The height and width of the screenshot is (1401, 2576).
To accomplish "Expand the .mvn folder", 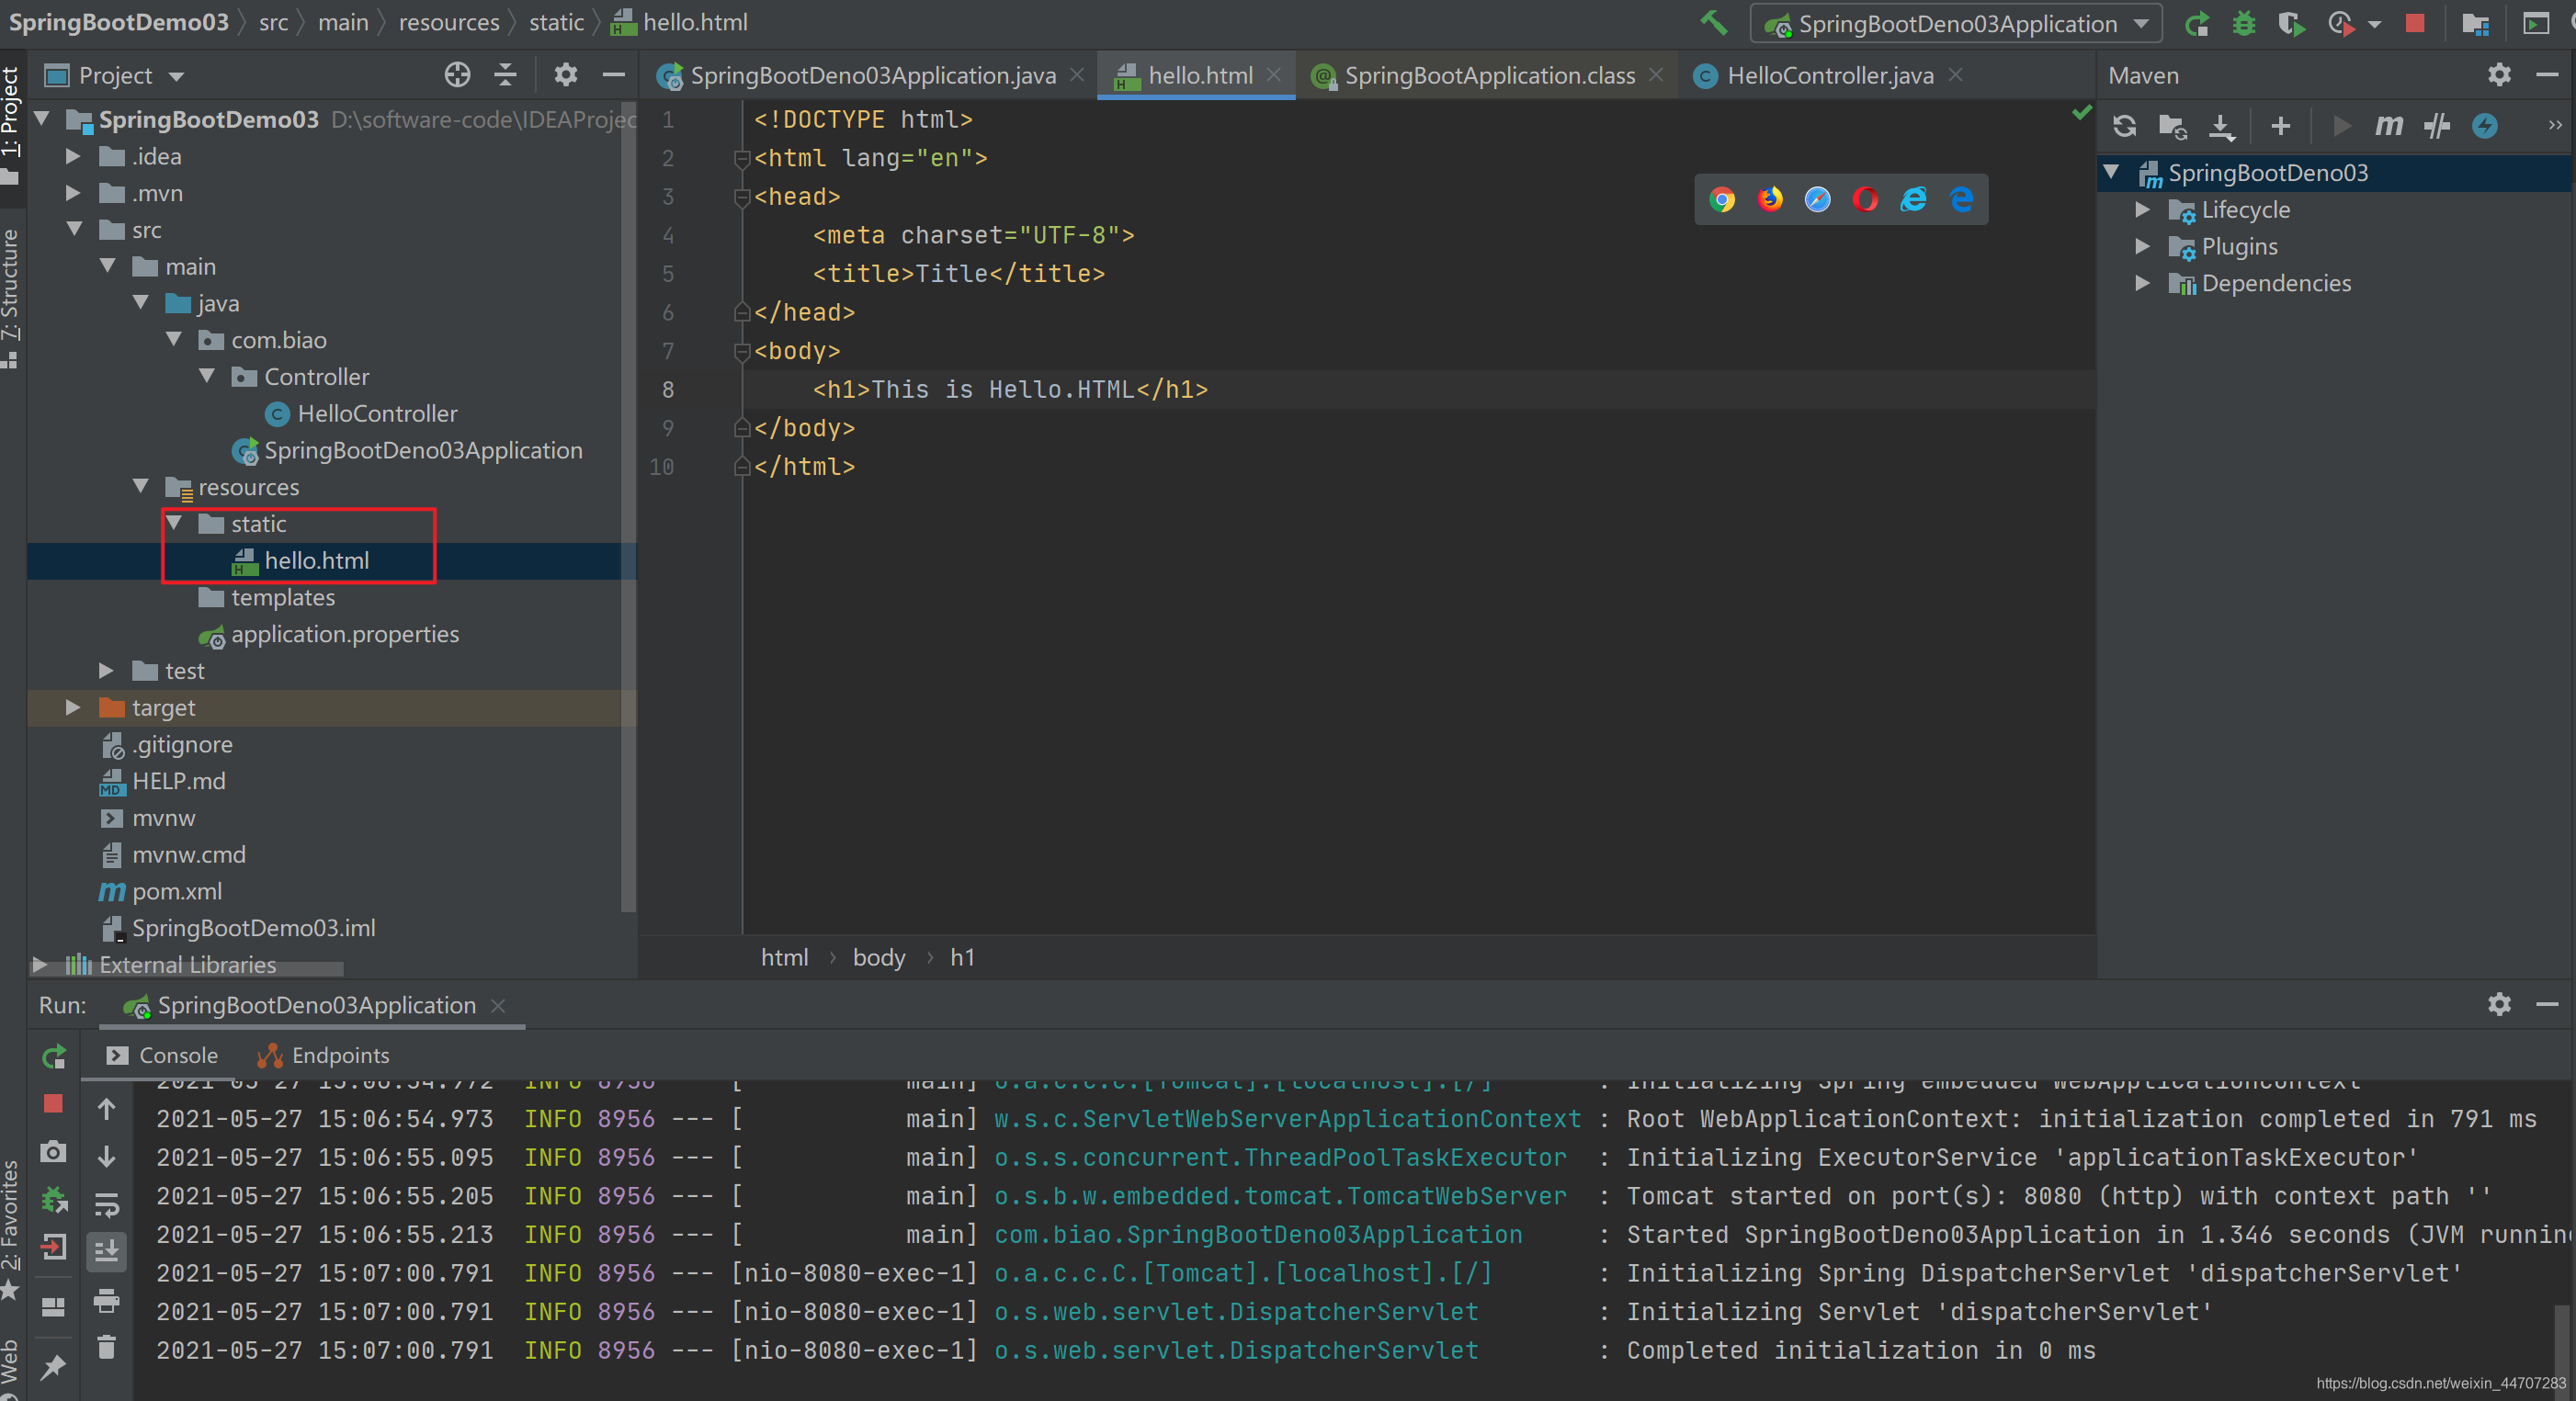I will [73, 193].
